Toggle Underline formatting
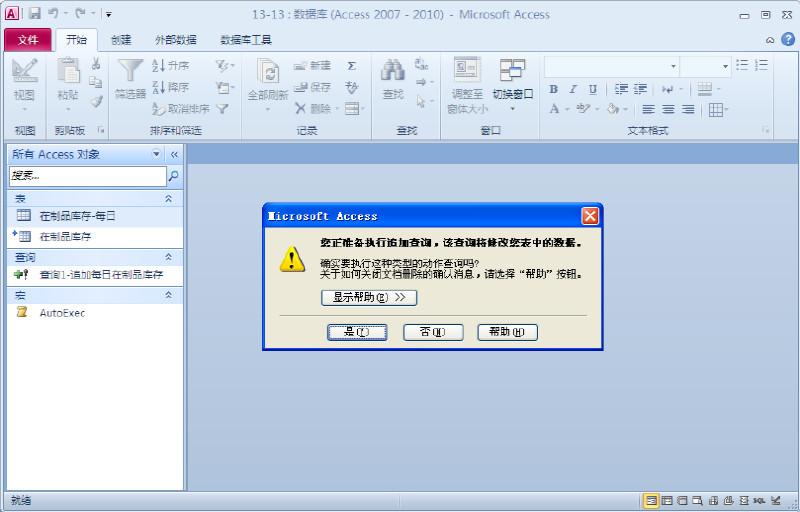 (x=592, y=90)
